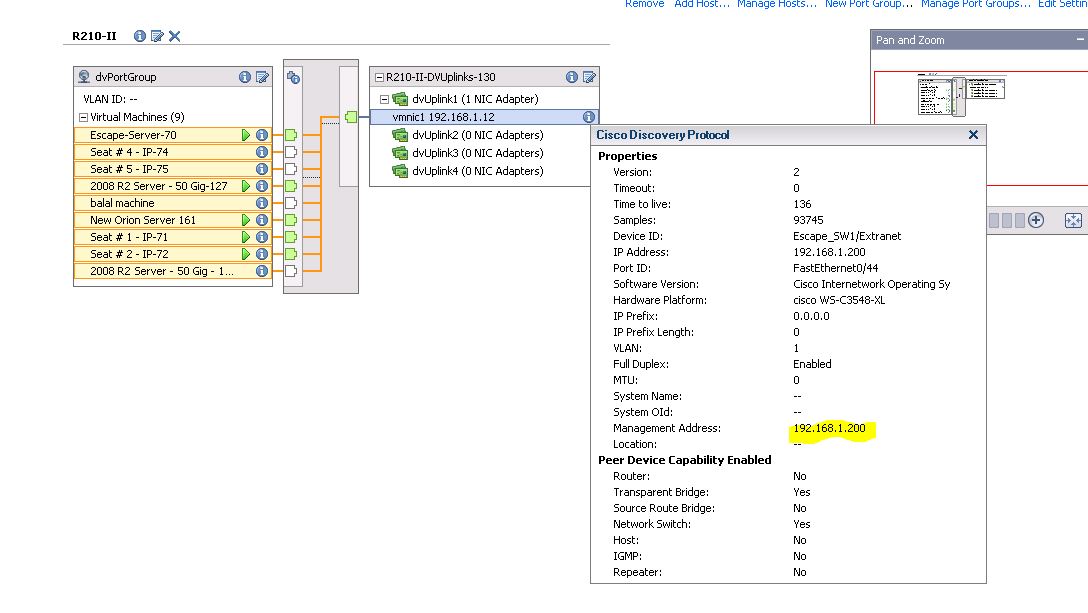Screen dimensions: 1088x613
Task: Remove R210-II using the X icon
Action: point(175,36)
